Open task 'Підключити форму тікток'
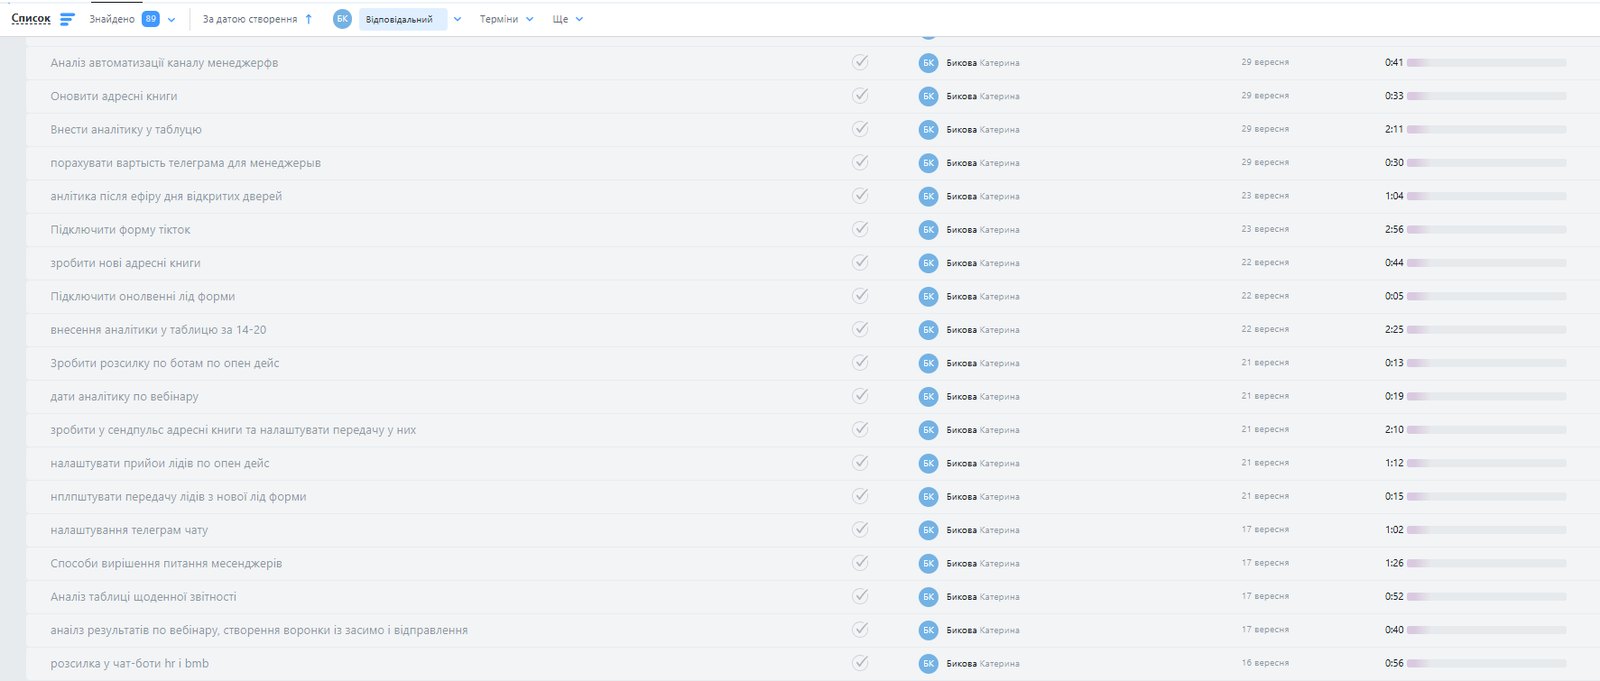Screen dimensions: 1600x681 120,230
